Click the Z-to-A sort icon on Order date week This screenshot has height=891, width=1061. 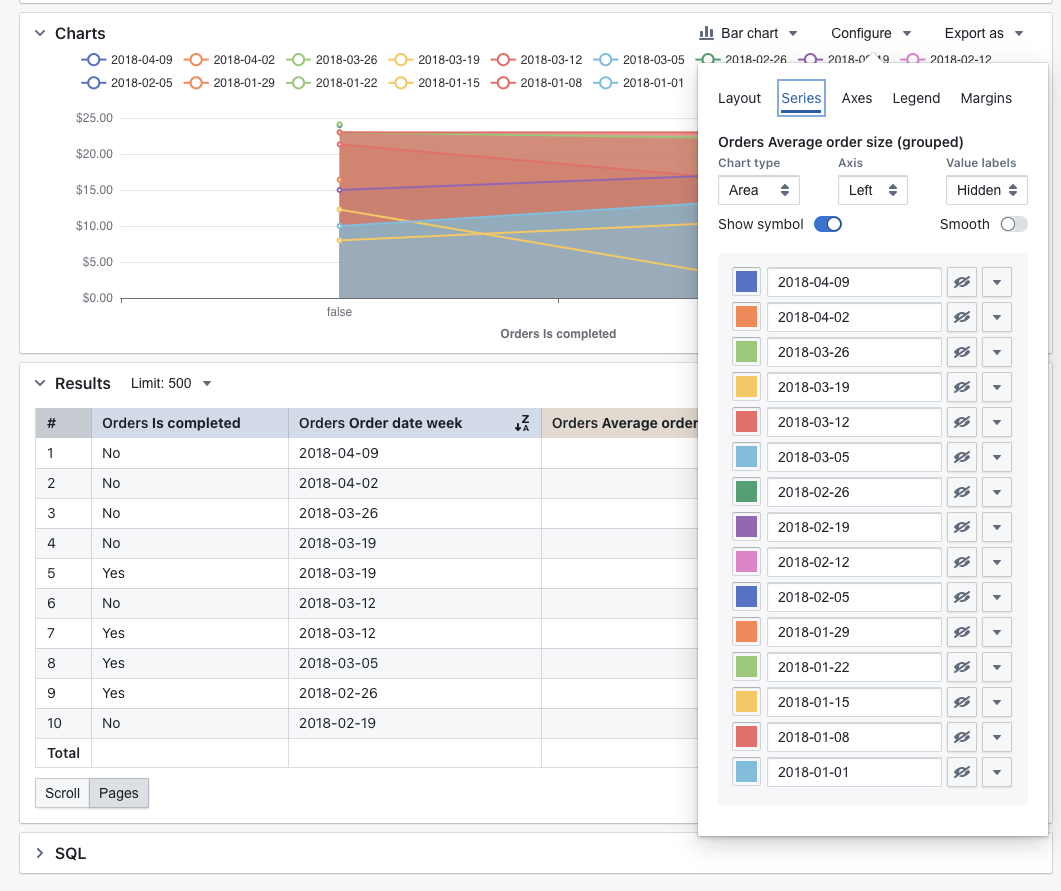click(522, 423)
